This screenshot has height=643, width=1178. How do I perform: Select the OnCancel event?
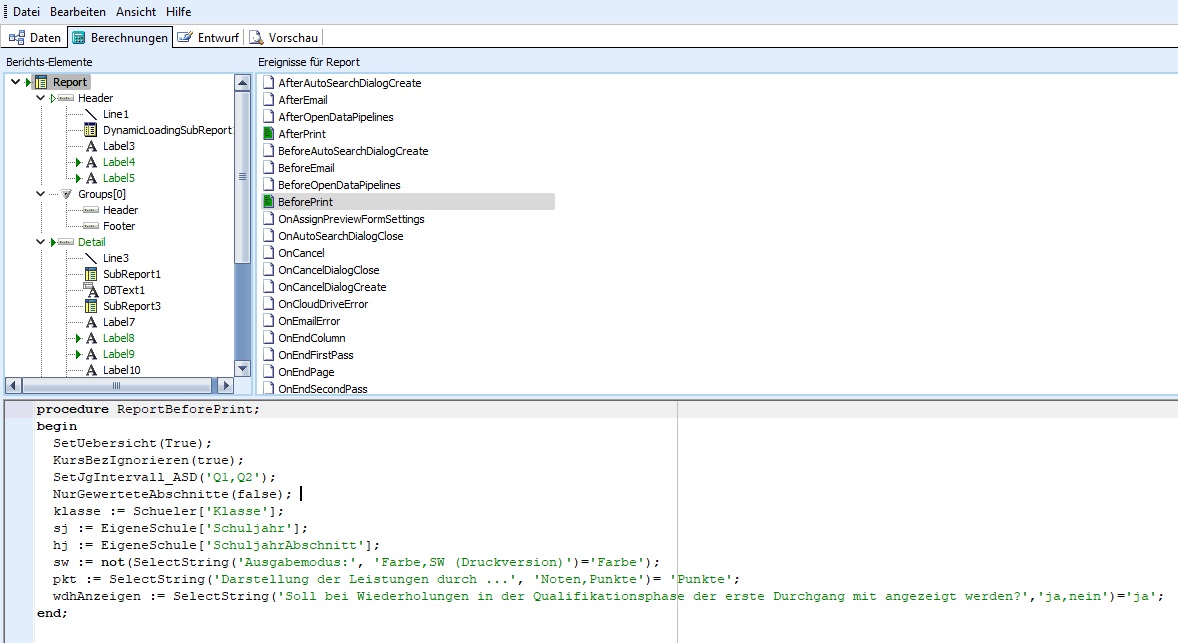point(301,253)
